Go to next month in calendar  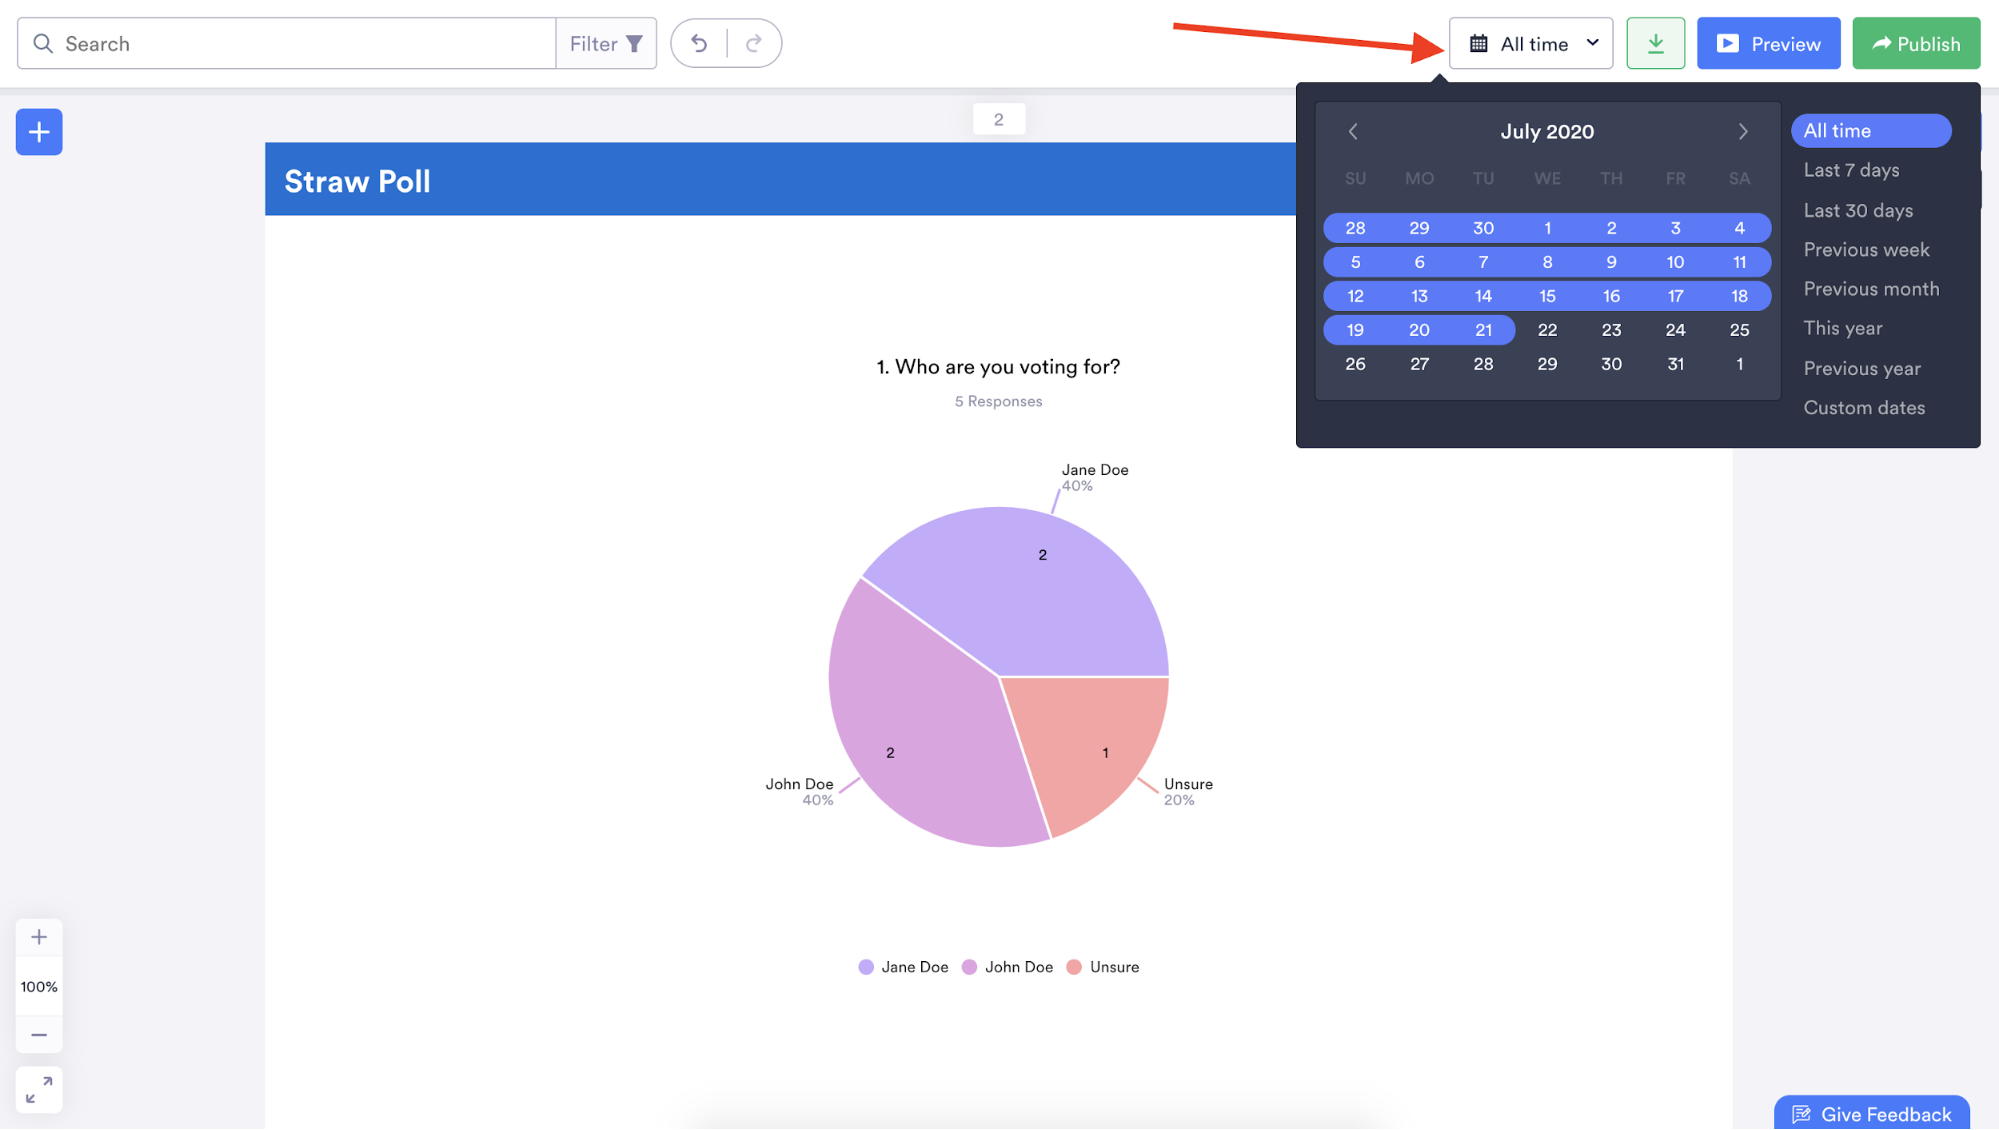1743,132
